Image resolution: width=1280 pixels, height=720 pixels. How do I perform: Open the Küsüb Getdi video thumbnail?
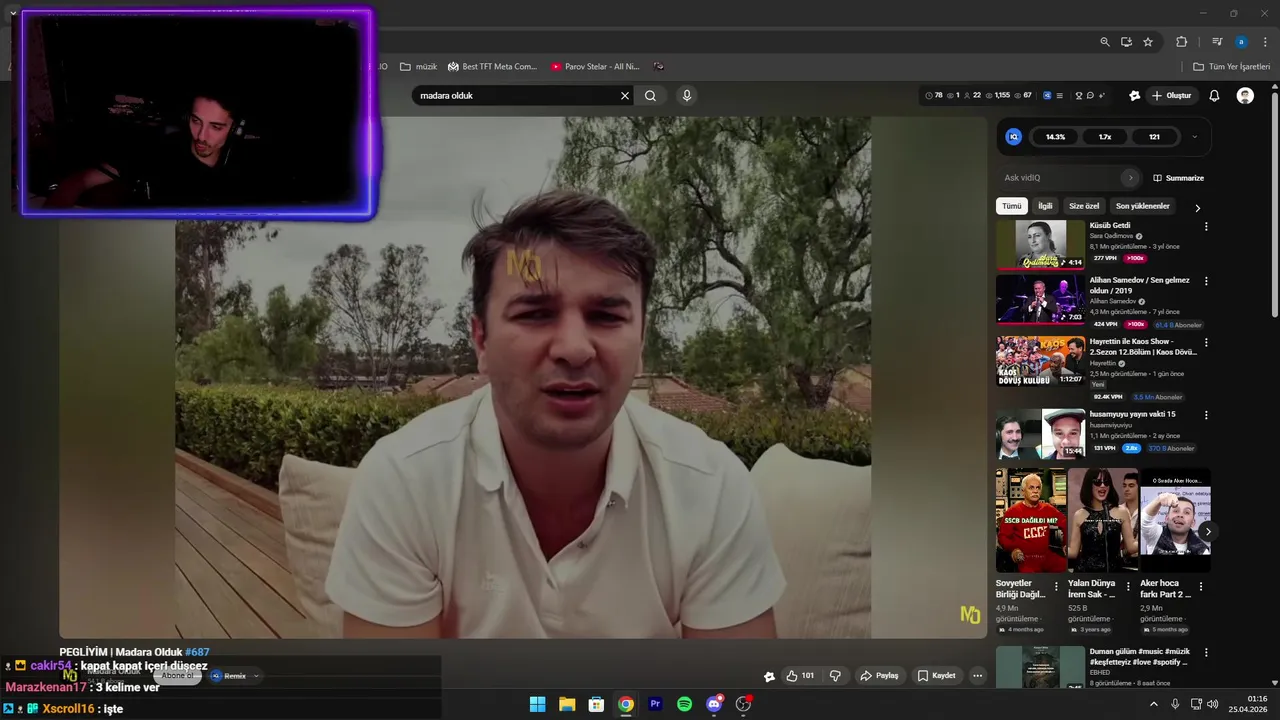pyautogui.click(x=1040, y=245)
